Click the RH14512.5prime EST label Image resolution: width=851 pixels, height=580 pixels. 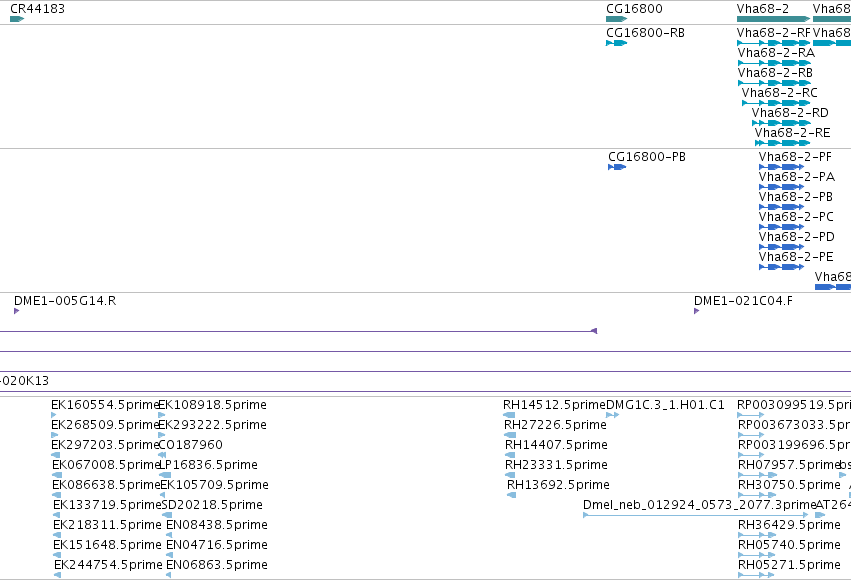coord(554,405)
